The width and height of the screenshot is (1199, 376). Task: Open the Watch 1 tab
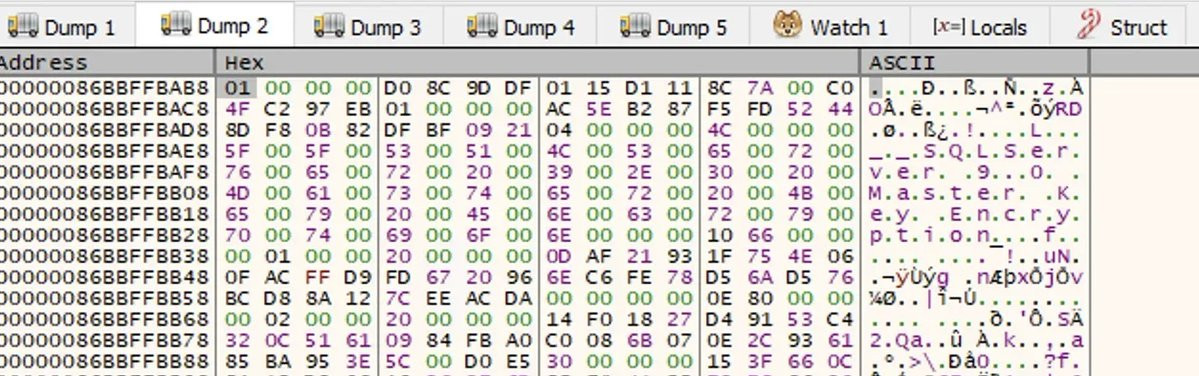pyautogui.click(x=830, y=28)
